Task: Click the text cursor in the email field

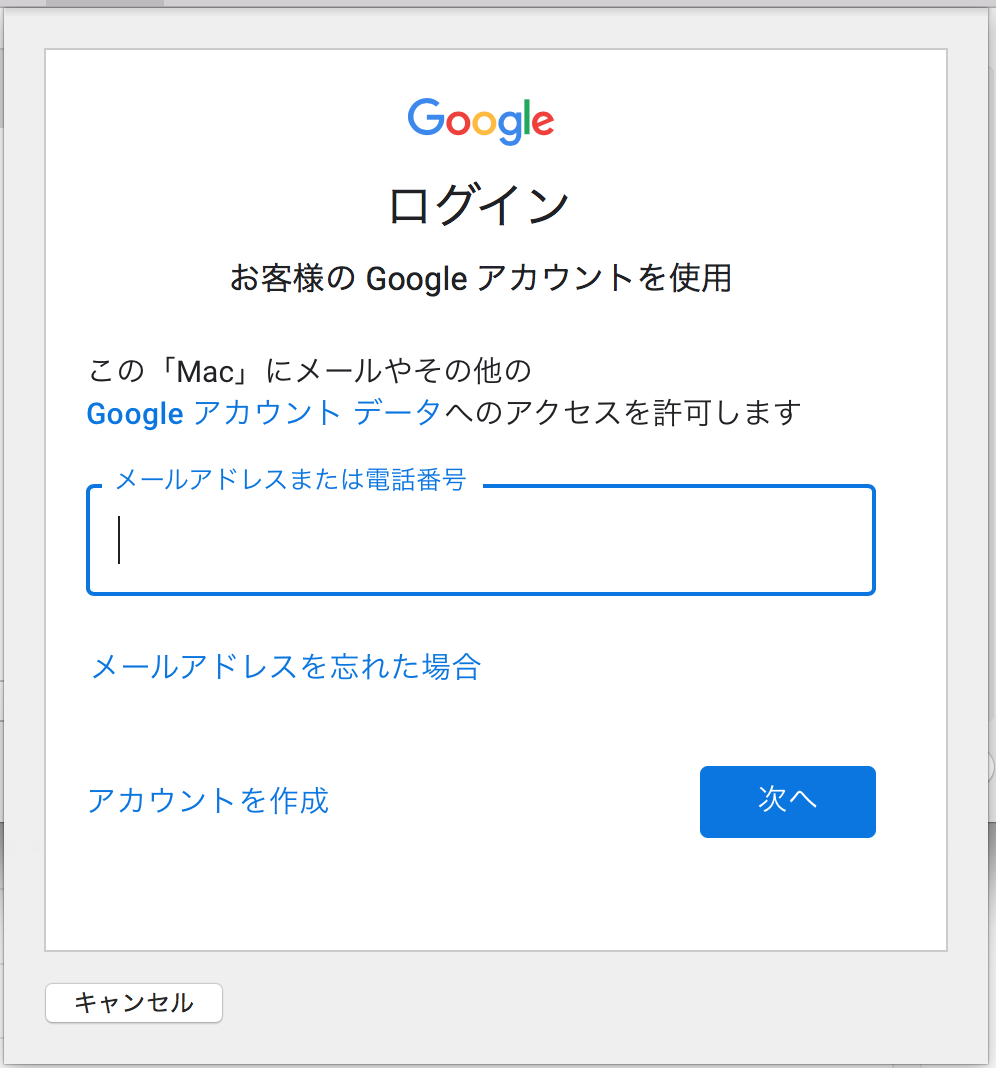Action: [119, 541]
